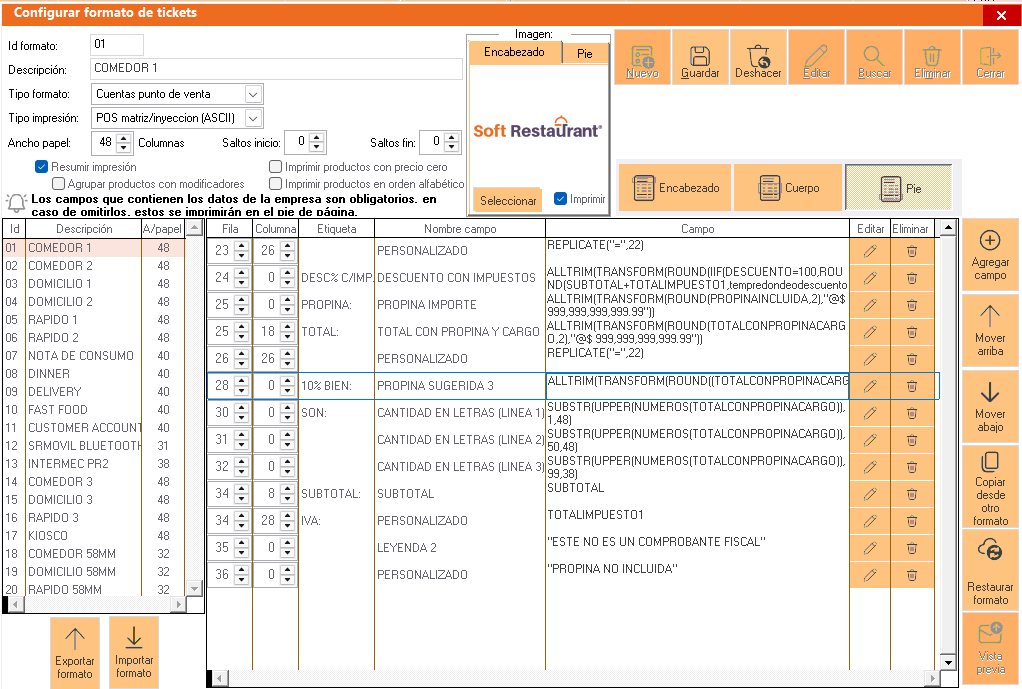Click the Id formato field
Viewport: 1022px width, 689px height.
coord(117,44)
